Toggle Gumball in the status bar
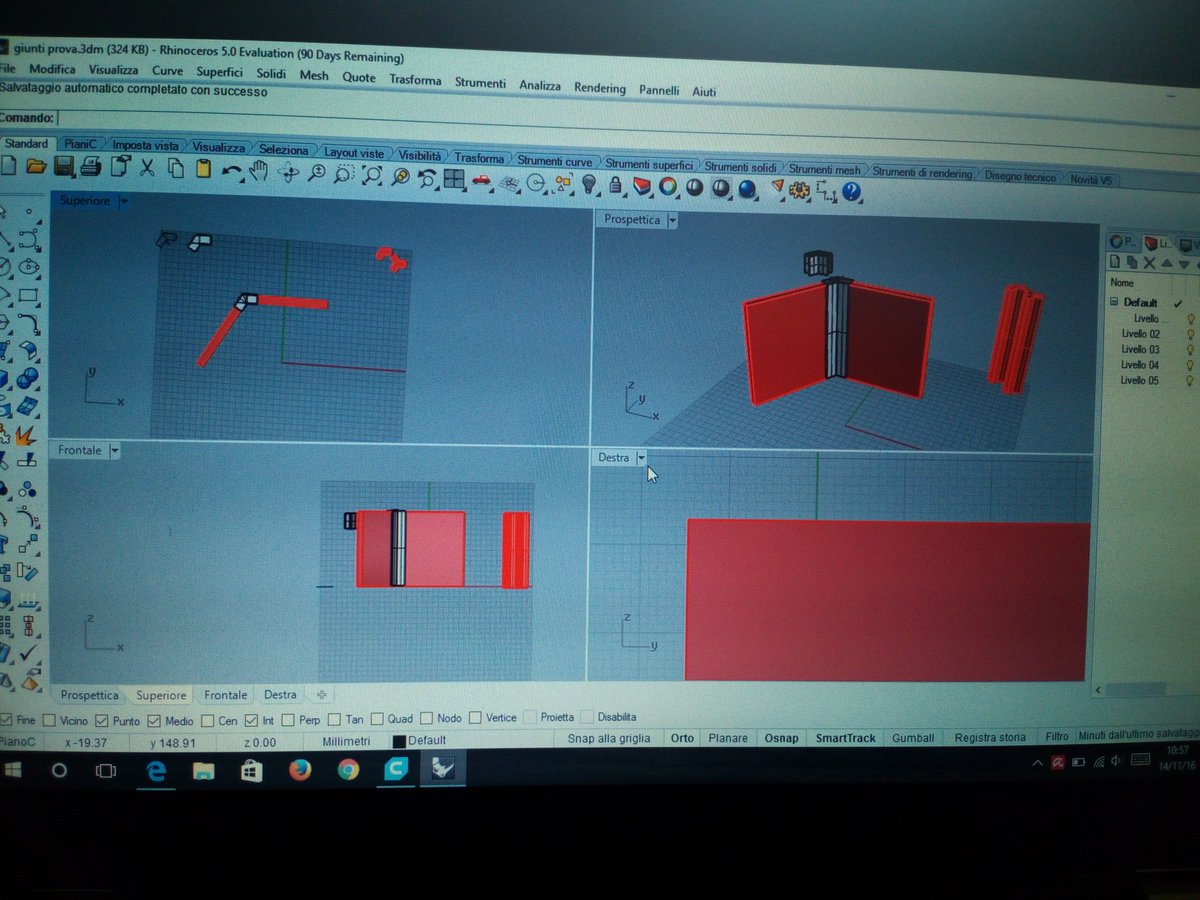This screenshot has height=900, width=1200. [913, 738]
